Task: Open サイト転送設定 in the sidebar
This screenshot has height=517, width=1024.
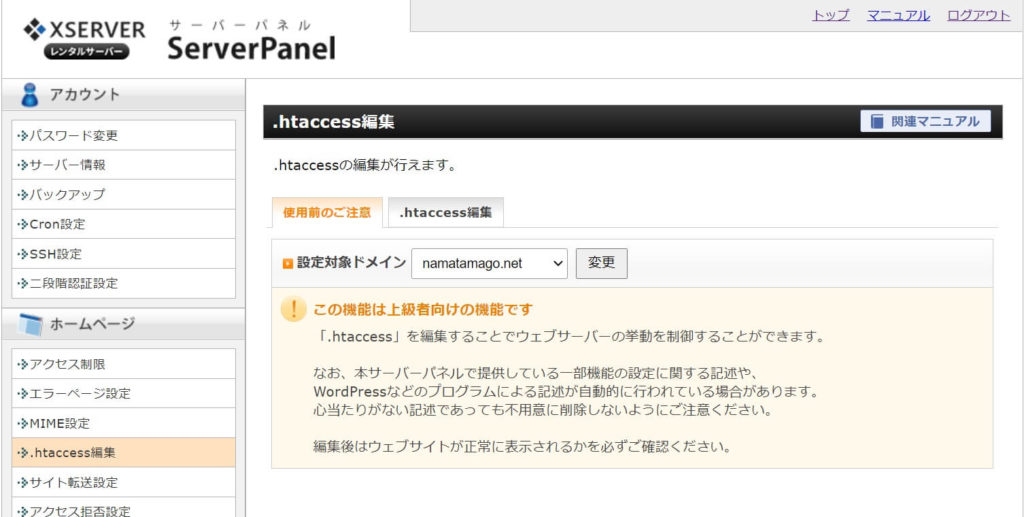Action: [x=123, y=482]
